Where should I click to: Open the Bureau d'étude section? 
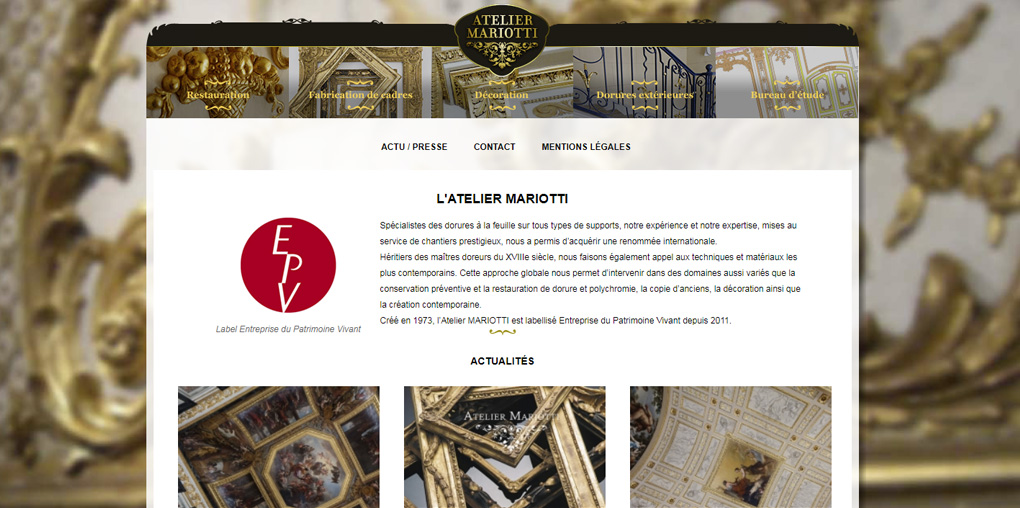(787, 82)
